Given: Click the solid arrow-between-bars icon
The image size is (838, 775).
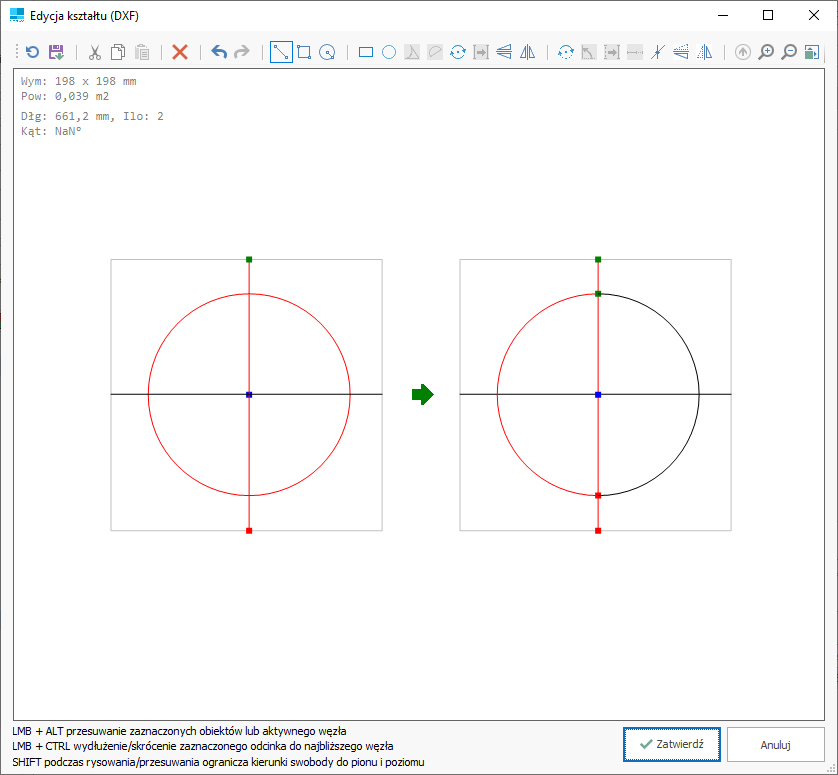Looking at the screenshot, I should pyautogui.click(x=481, y=52).
